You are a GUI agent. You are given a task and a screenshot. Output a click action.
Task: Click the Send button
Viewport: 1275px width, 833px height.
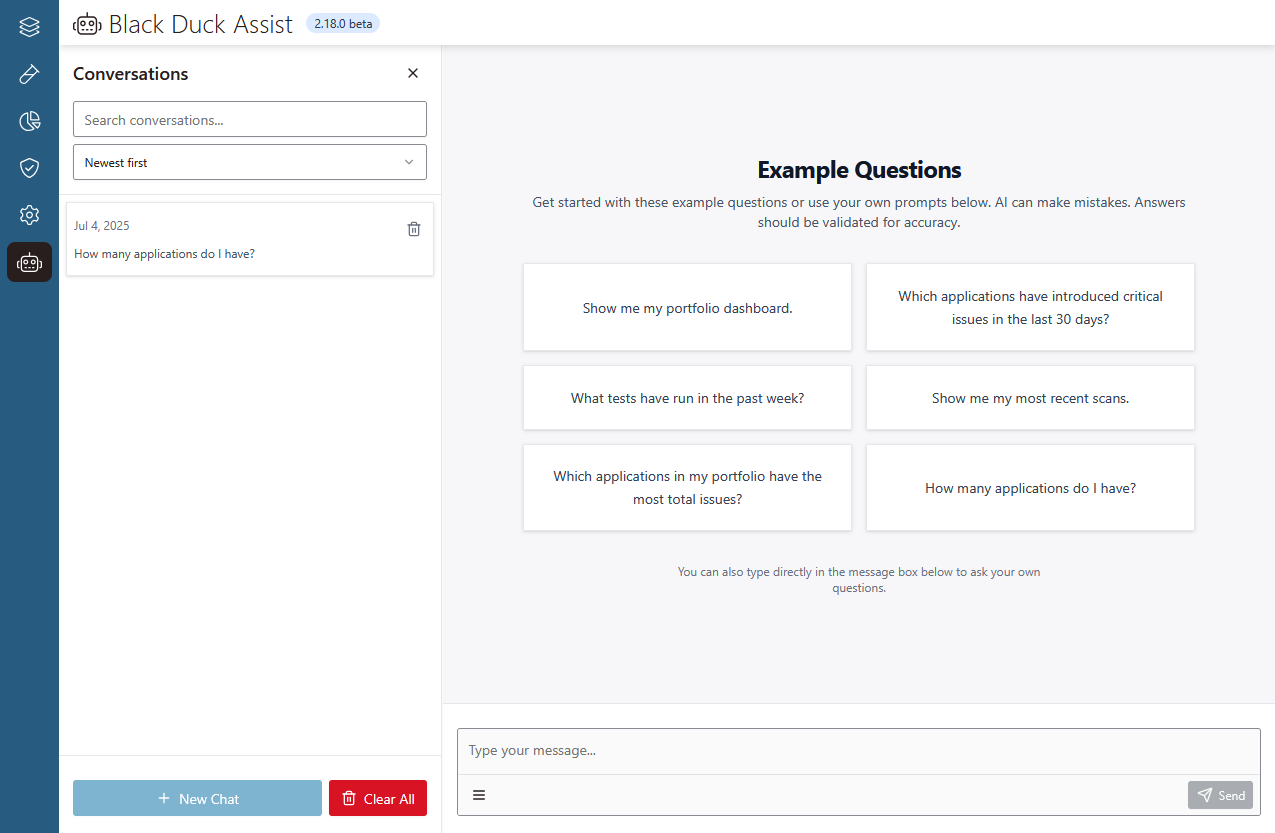tap(1220, 795)
